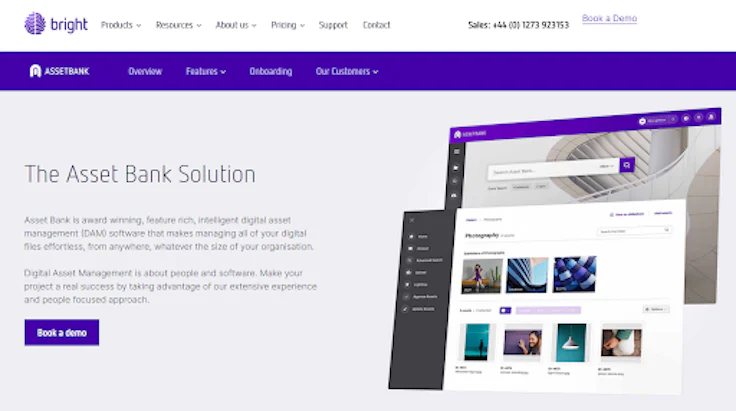Click the close X in preview dark menu
The image size is (736, 411).
pyautogui.click(x=412, y=220)
